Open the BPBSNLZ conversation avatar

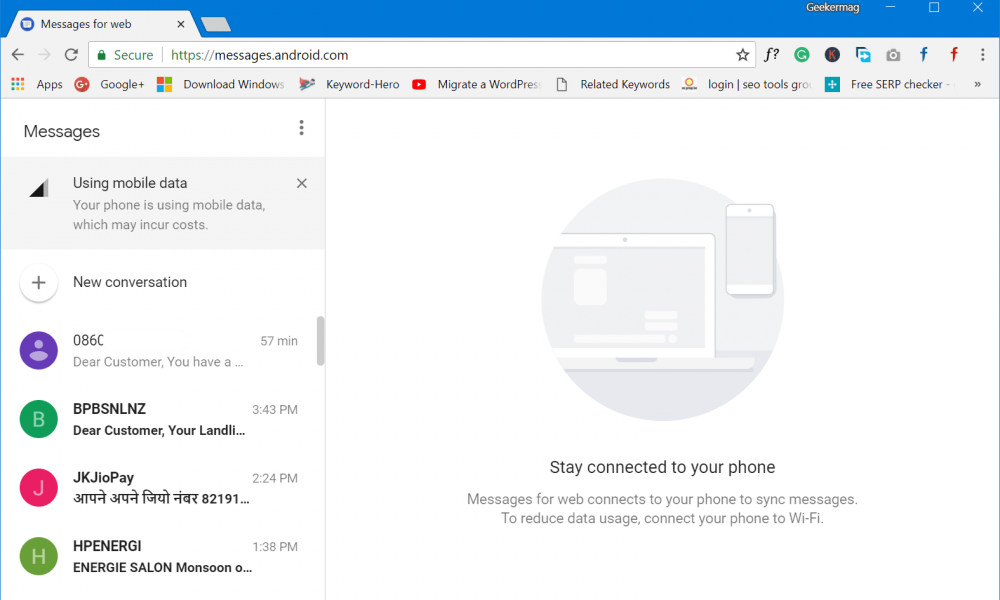tap(38, 418)
